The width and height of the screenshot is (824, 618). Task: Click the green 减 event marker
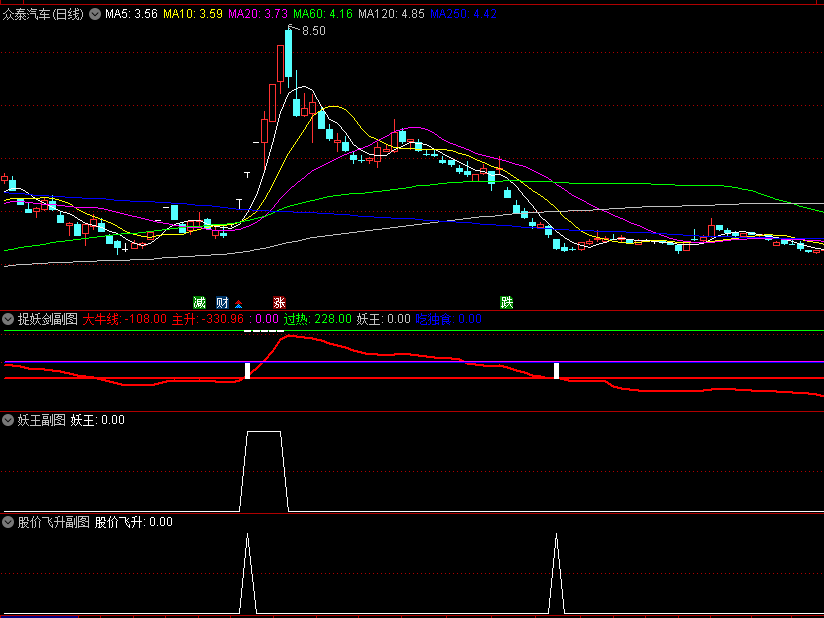pyautogui.click(x=199, y=303)
